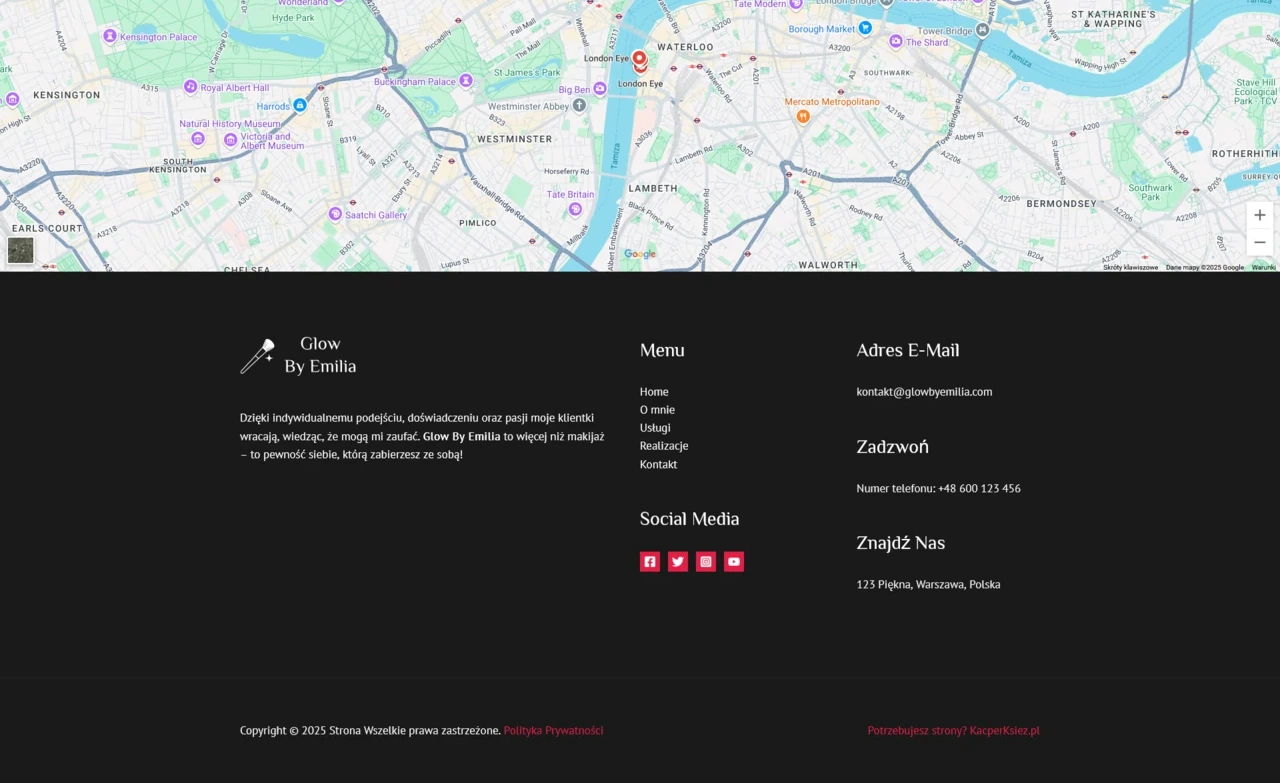Click the Mercato Metropolitano restaurant pin
Image resolution: width=1280 pixels, height=783 pixels.
click(803, 116)
